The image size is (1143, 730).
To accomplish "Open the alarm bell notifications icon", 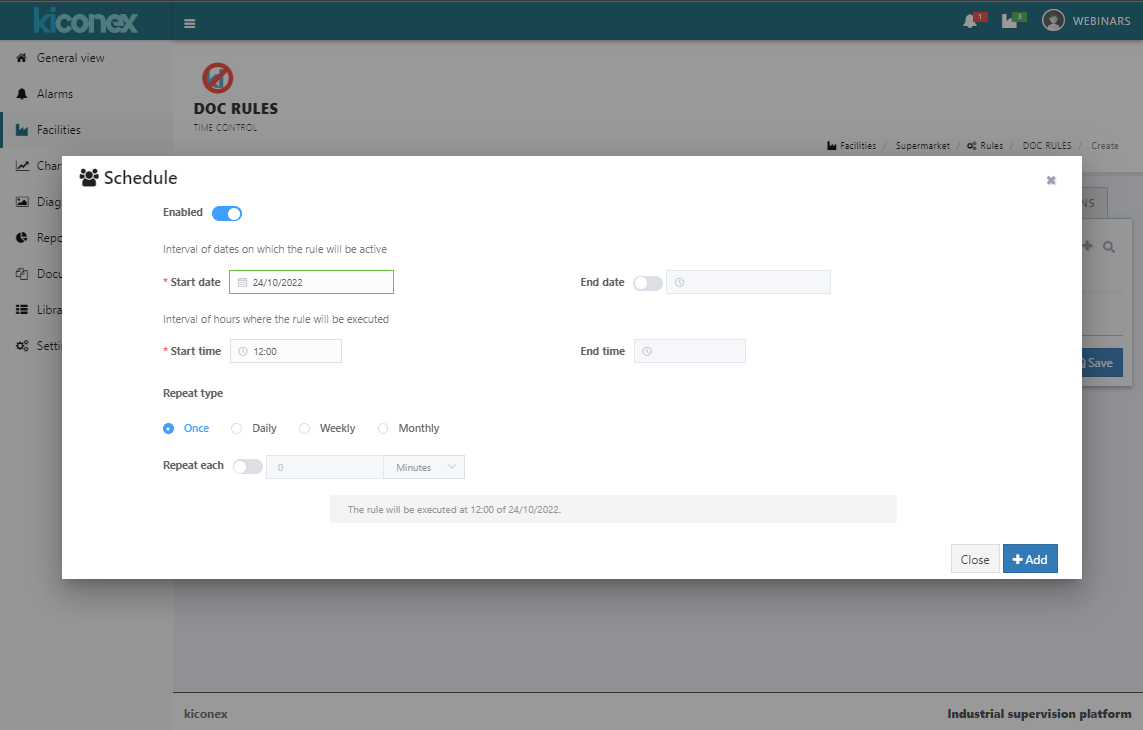I will click(970, 22).
